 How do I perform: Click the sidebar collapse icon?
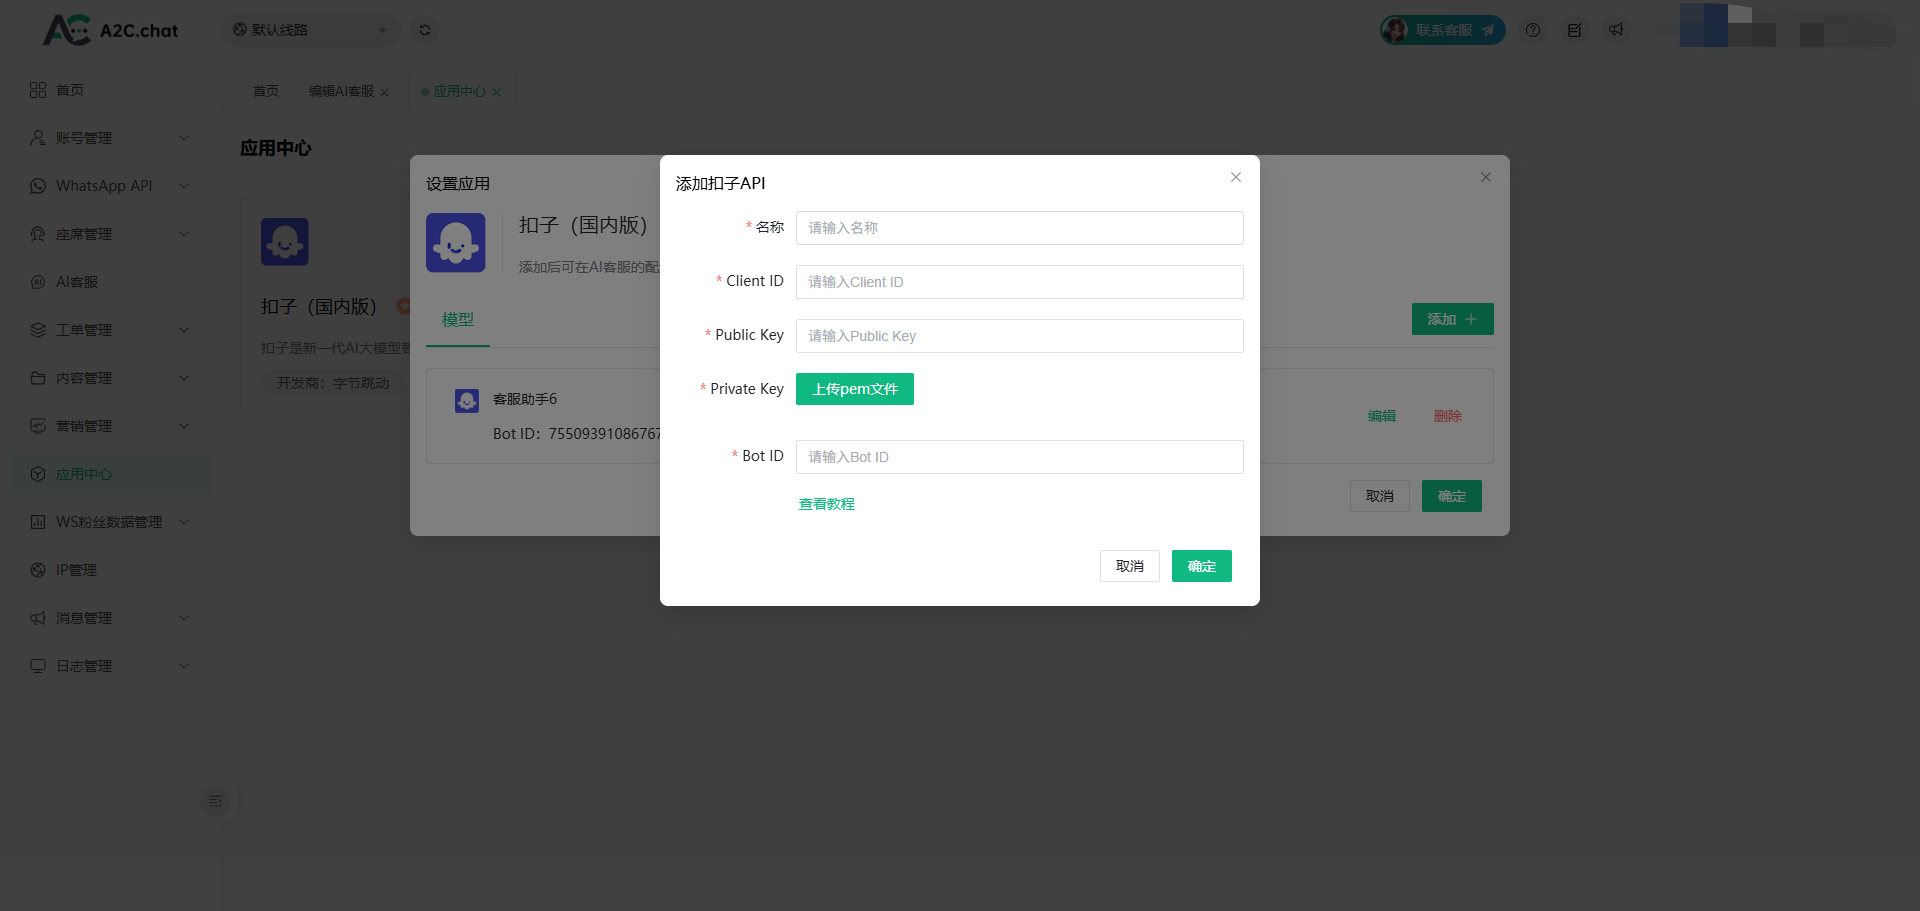[x=215, y=800]
